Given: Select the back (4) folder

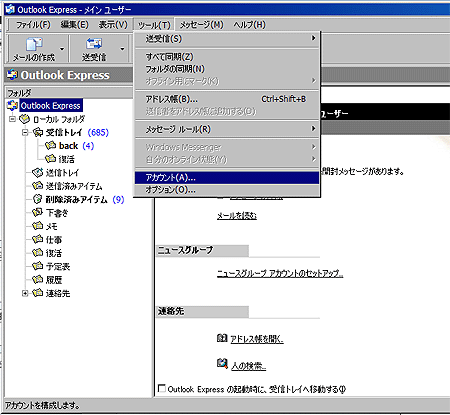Looking at the screenshot, I should point(76,146).
